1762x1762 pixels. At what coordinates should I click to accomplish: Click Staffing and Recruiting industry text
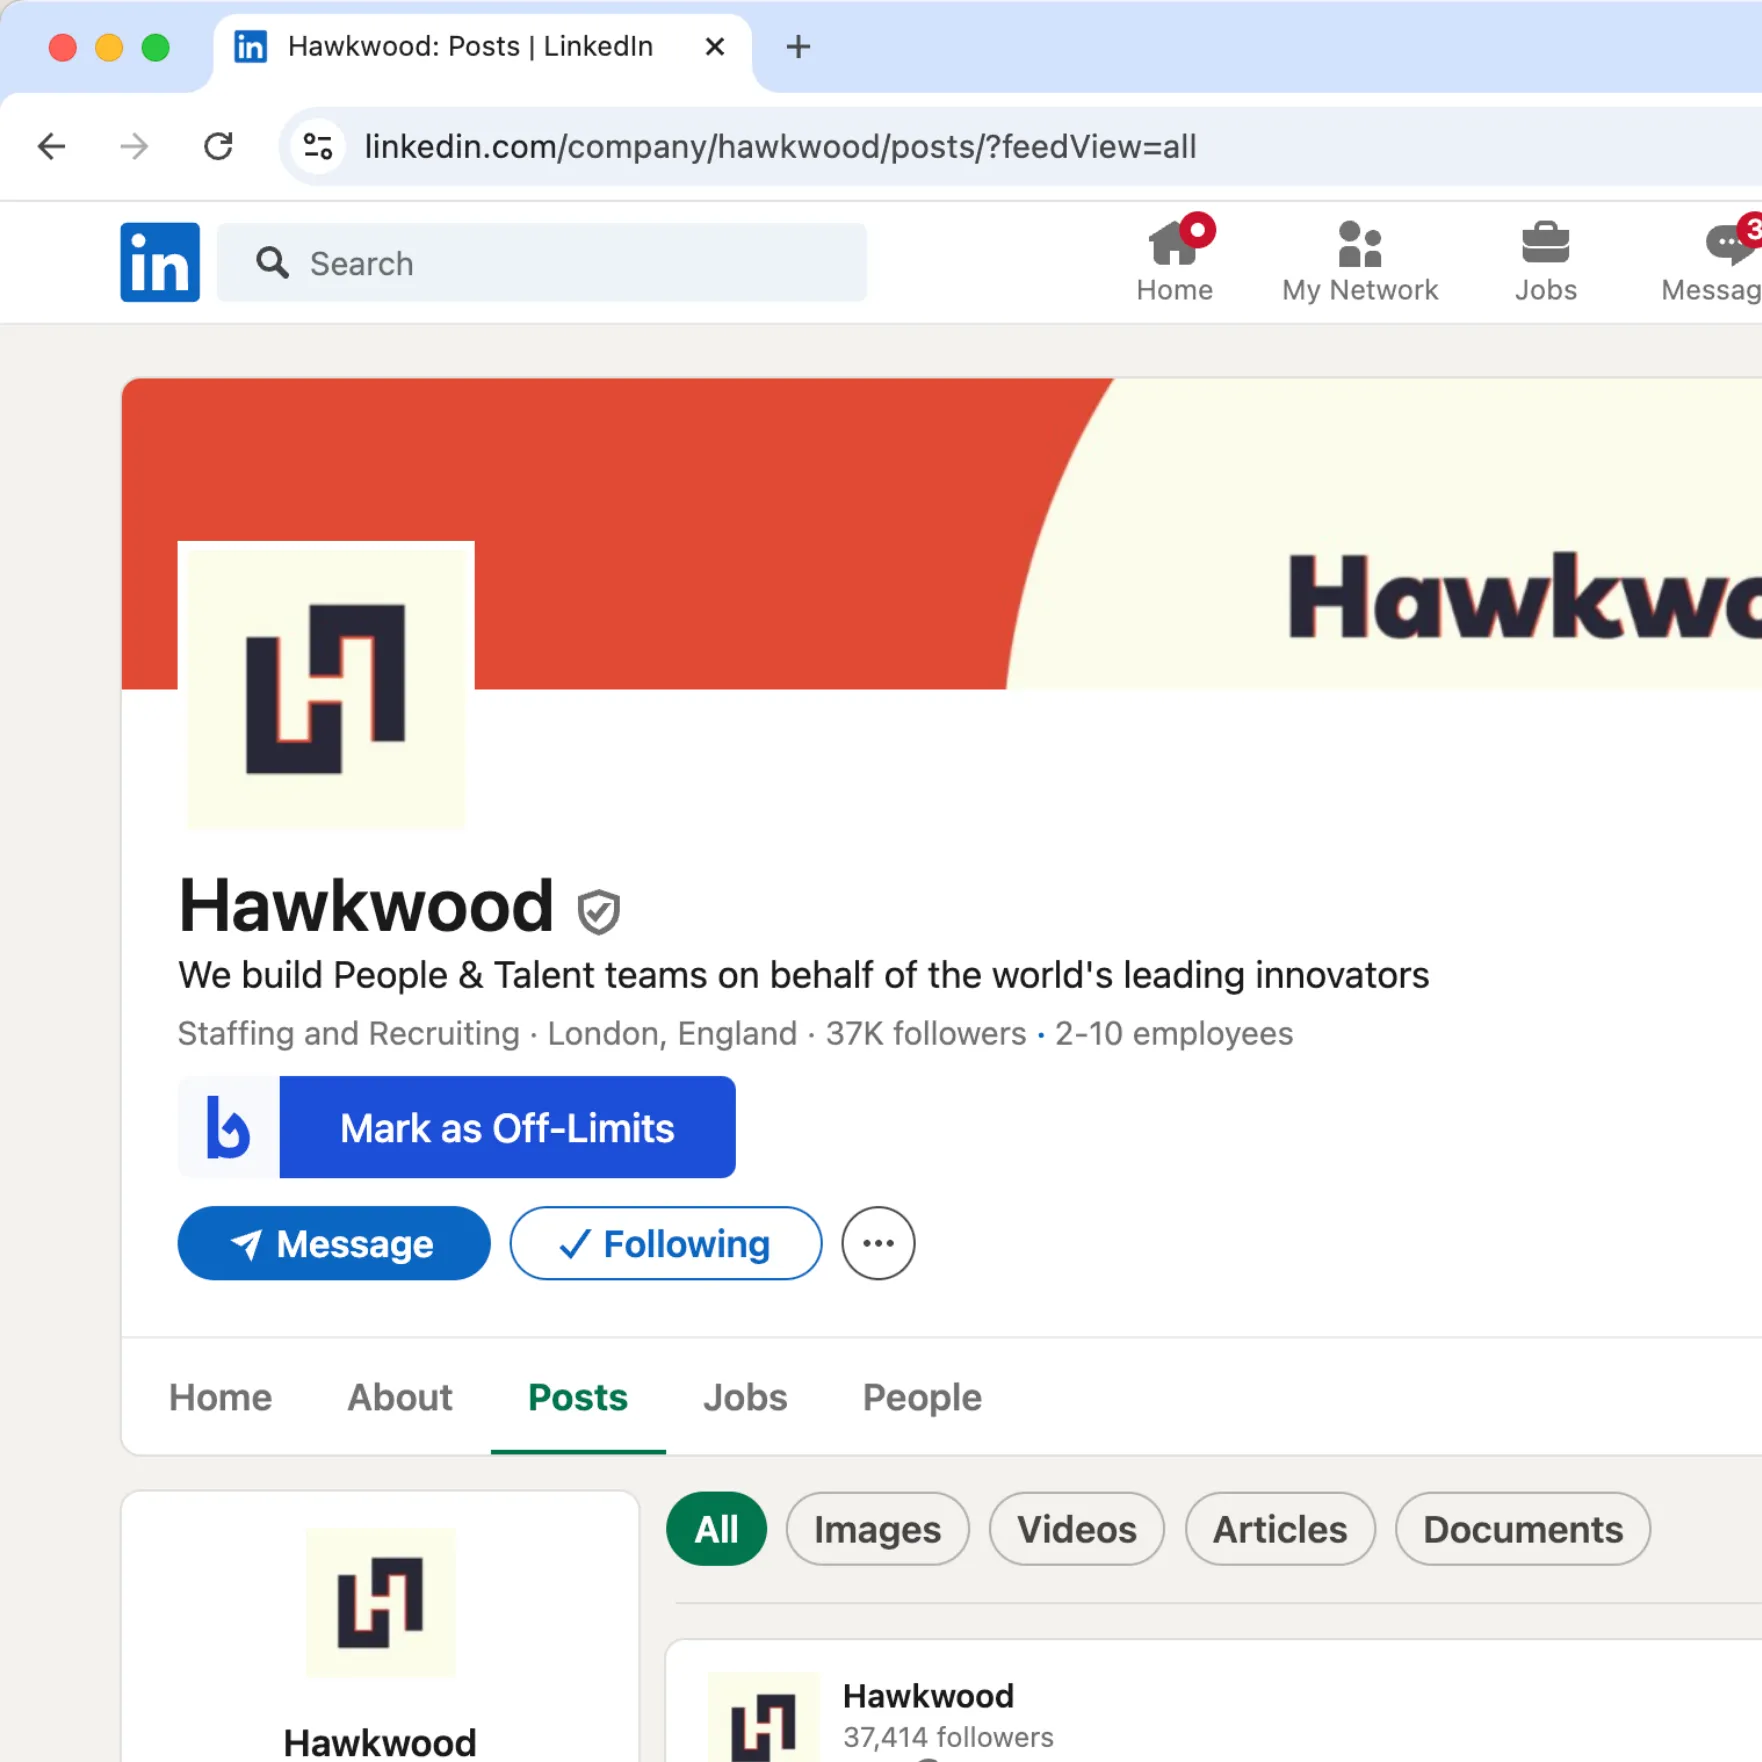[348, 1033]
